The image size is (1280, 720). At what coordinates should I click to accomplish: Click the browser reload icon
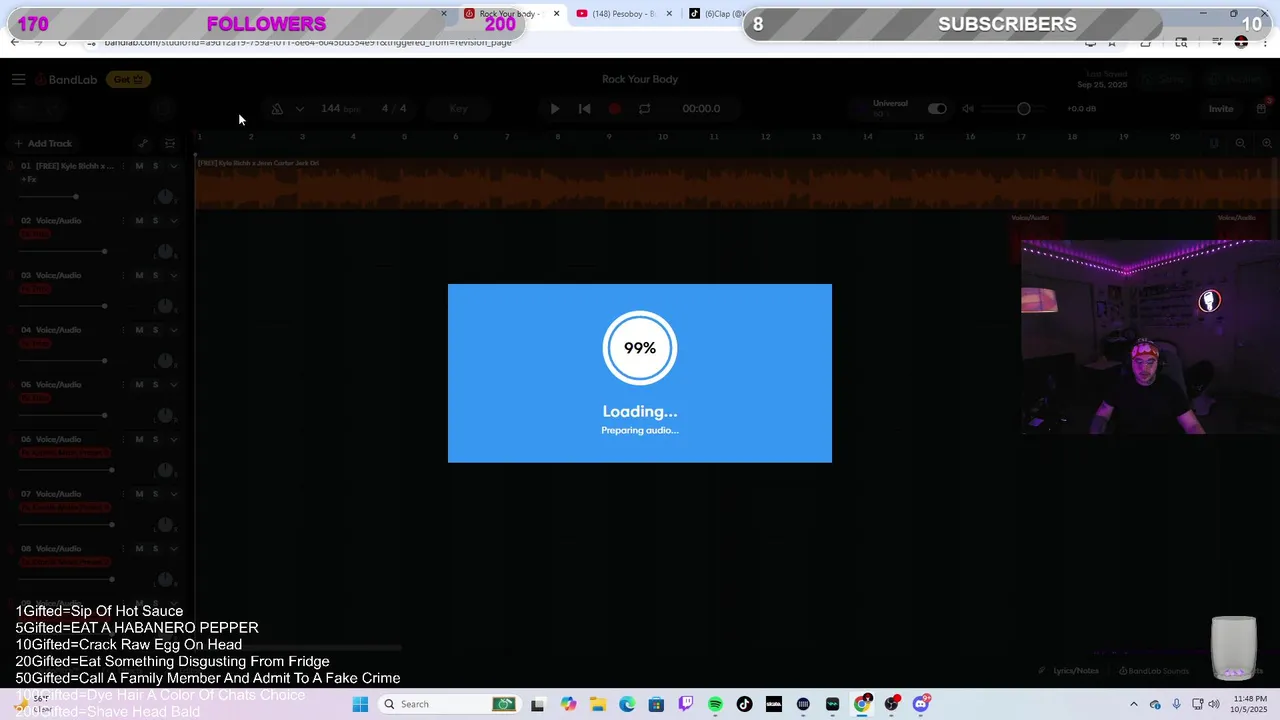[62, 42]
